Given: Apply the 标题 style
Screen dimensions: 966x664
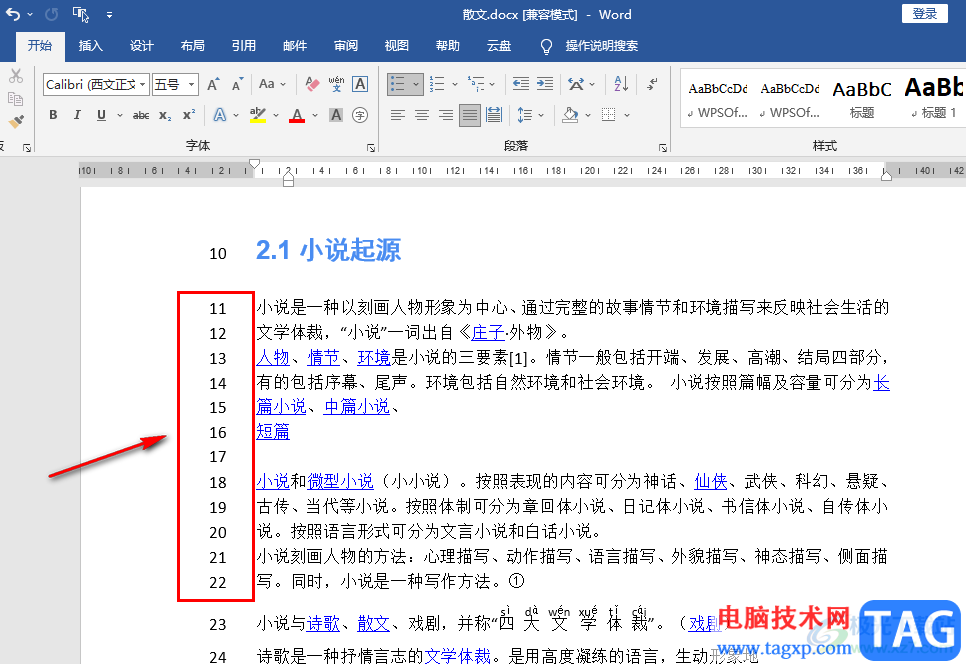Looking at the screenshot, I should [862, 99].
